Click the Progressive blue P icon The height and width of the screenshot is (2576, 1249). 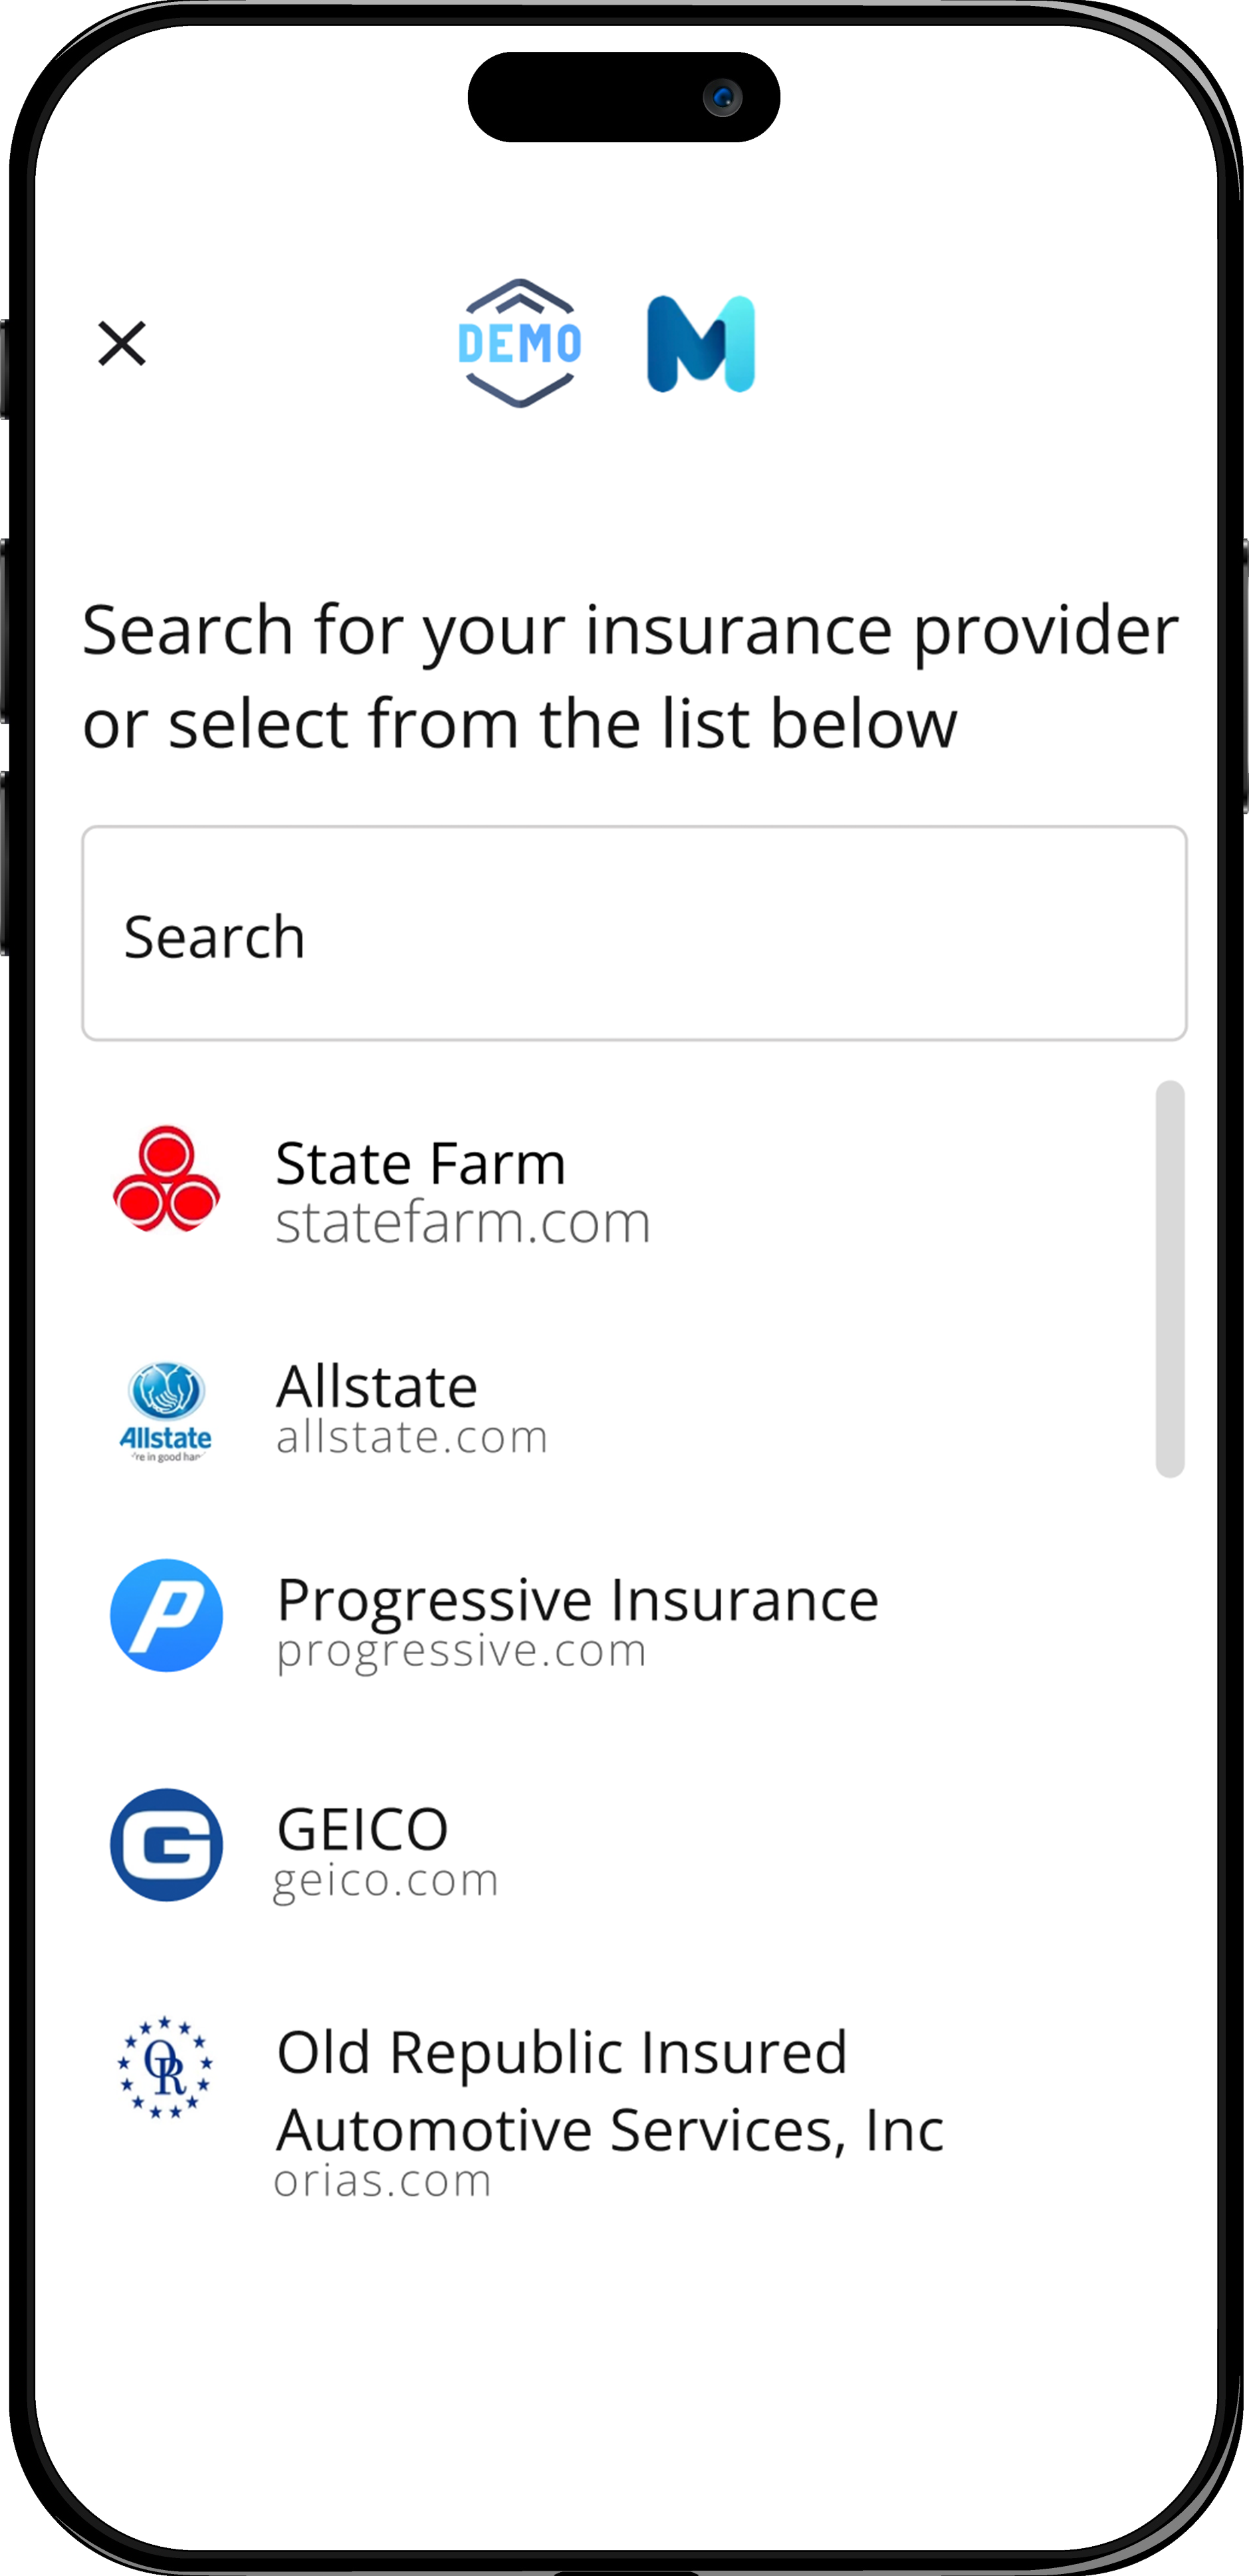point(166,1615)
